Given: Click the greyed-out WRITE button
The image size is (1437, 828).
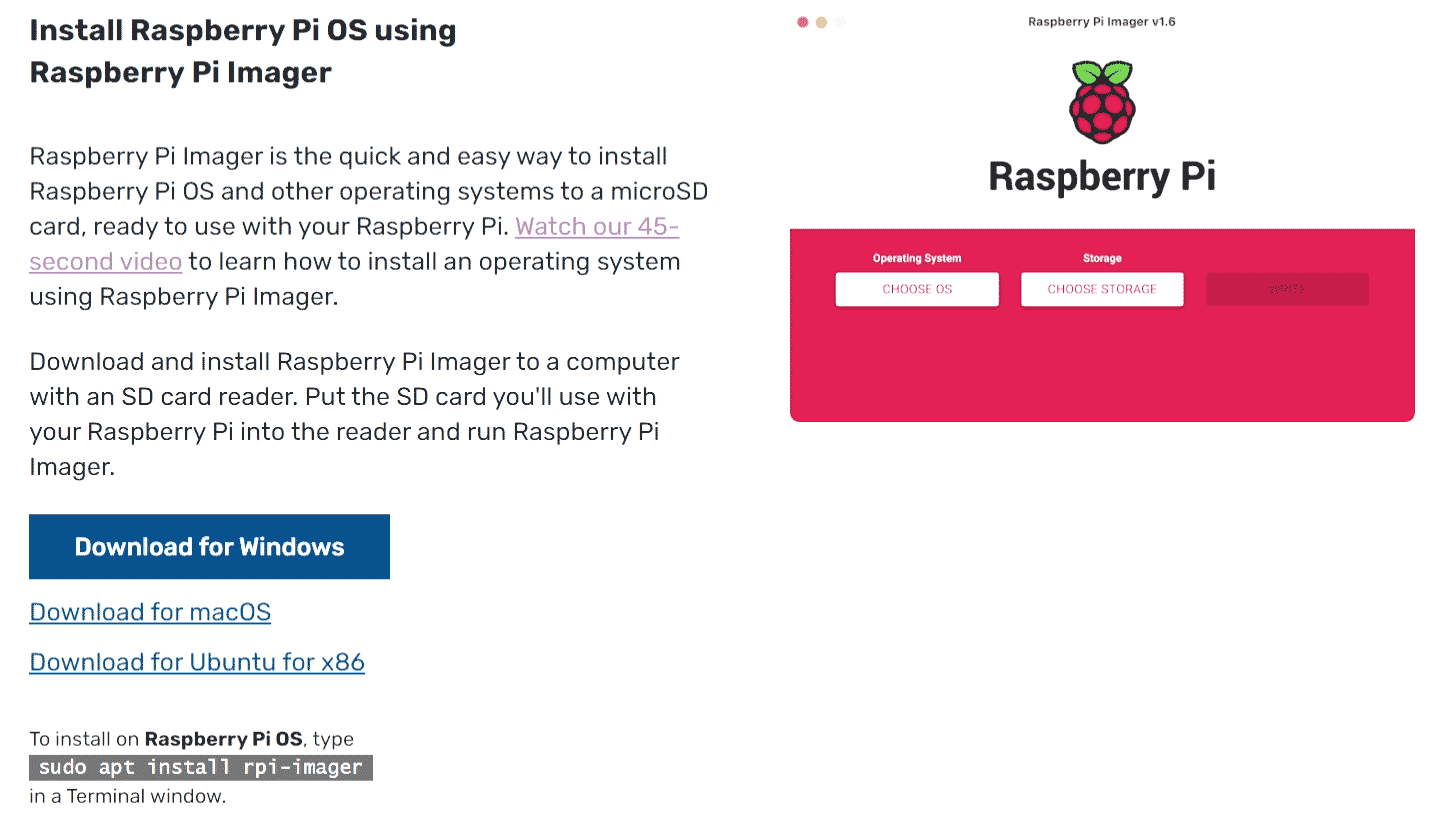Looking at the screenshot, I should pyautogui.click(x=1287, y=289).
